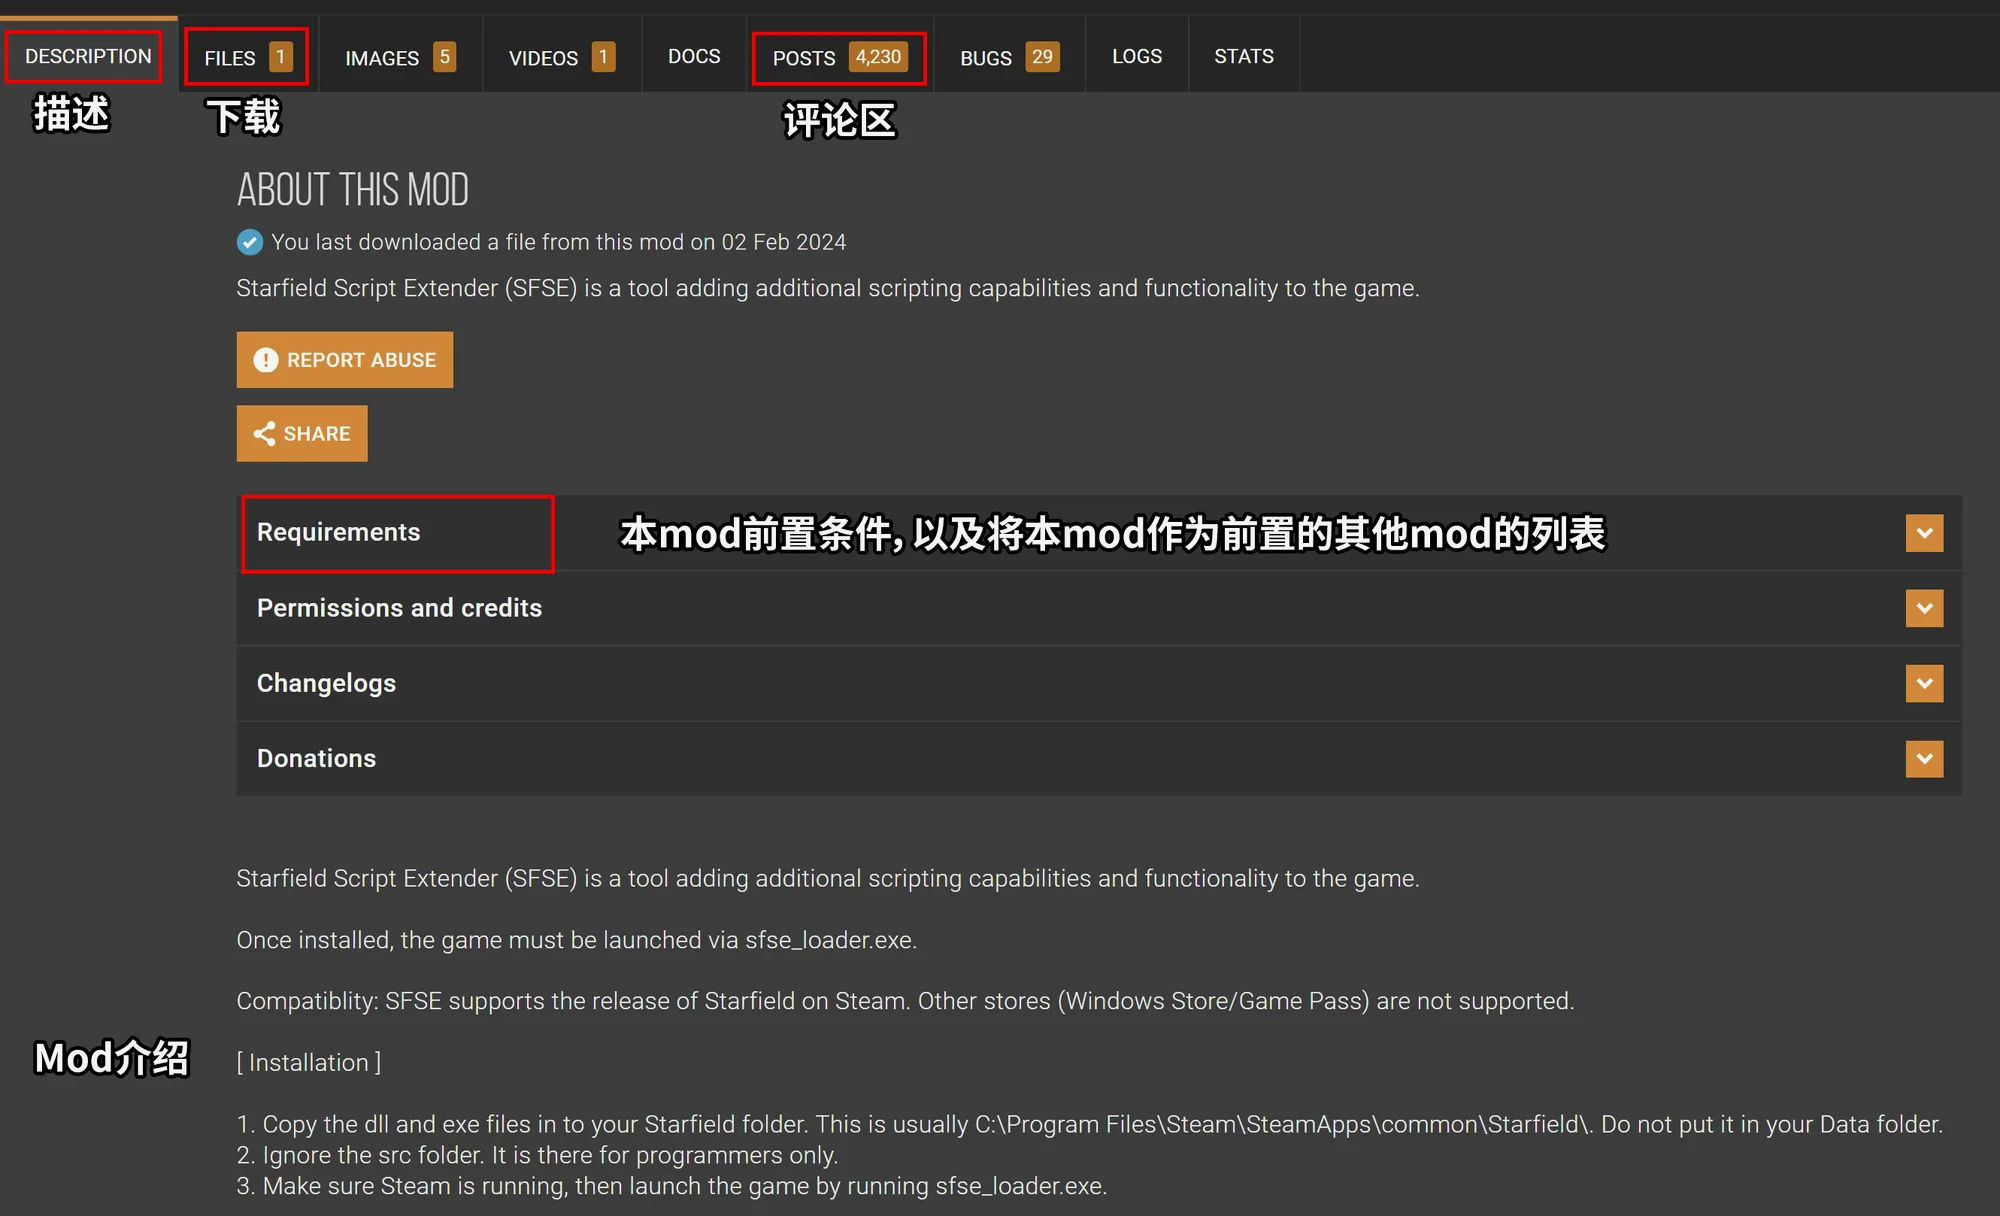Click the sfse_loader.exe launch instruction line
This screenshot has width=2000, height=1216.
click(577, 940)
